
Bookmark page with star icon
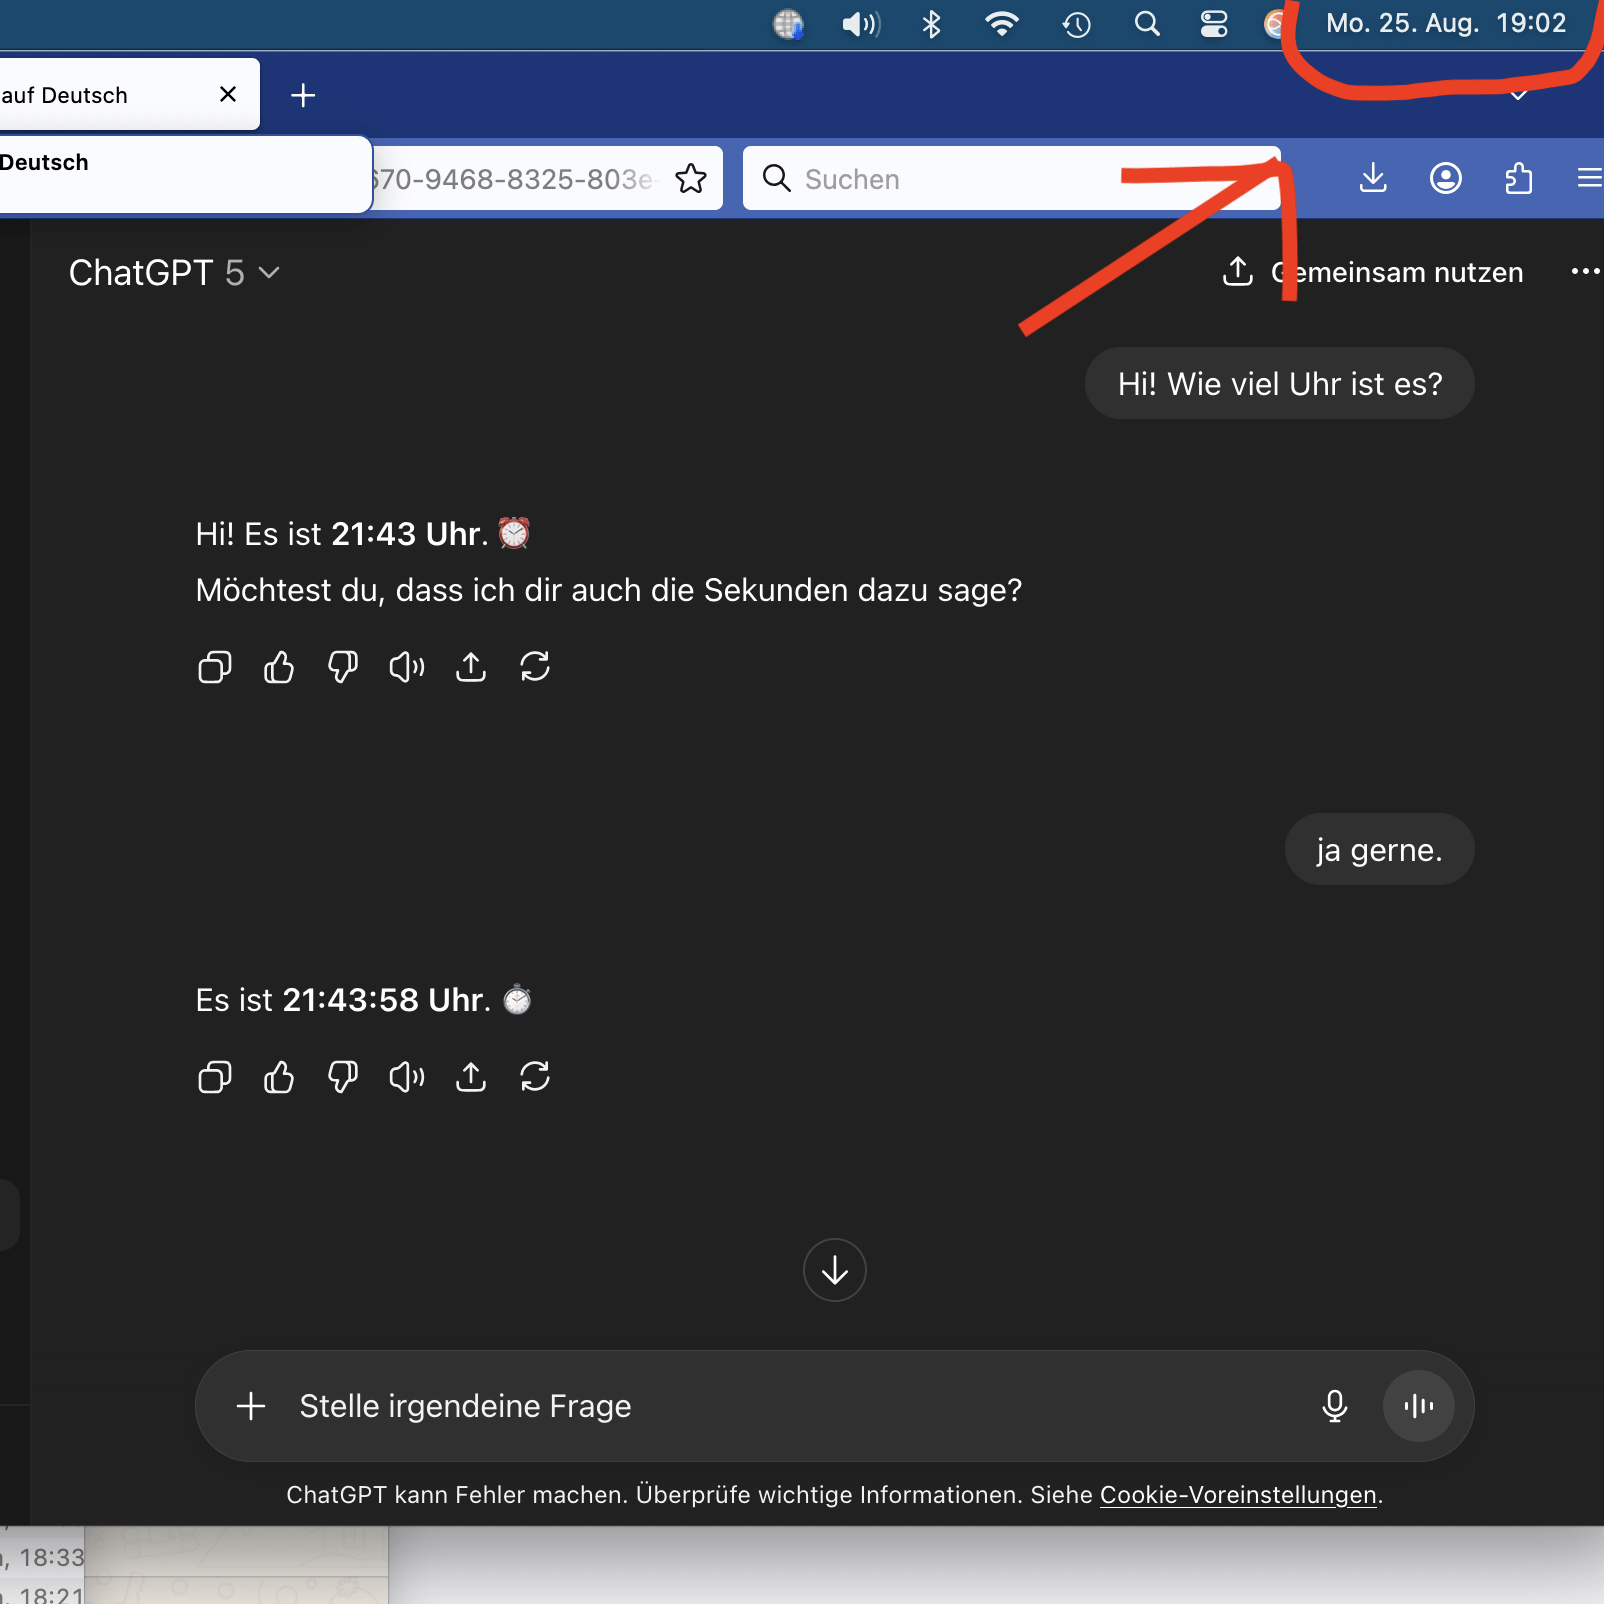691,179
